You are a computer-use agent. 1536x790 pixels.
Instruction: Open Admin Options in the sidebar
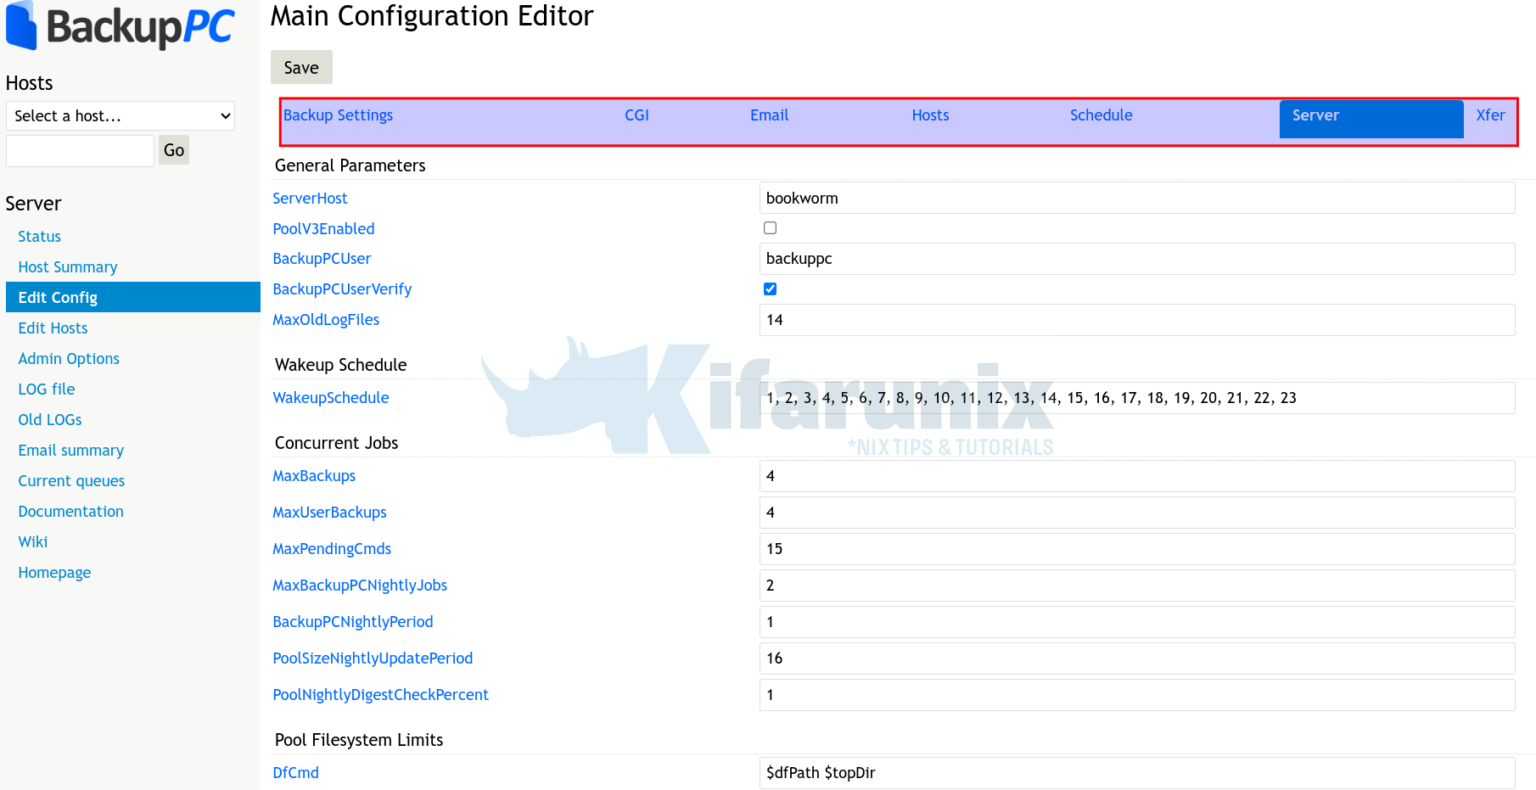(69, 358)
